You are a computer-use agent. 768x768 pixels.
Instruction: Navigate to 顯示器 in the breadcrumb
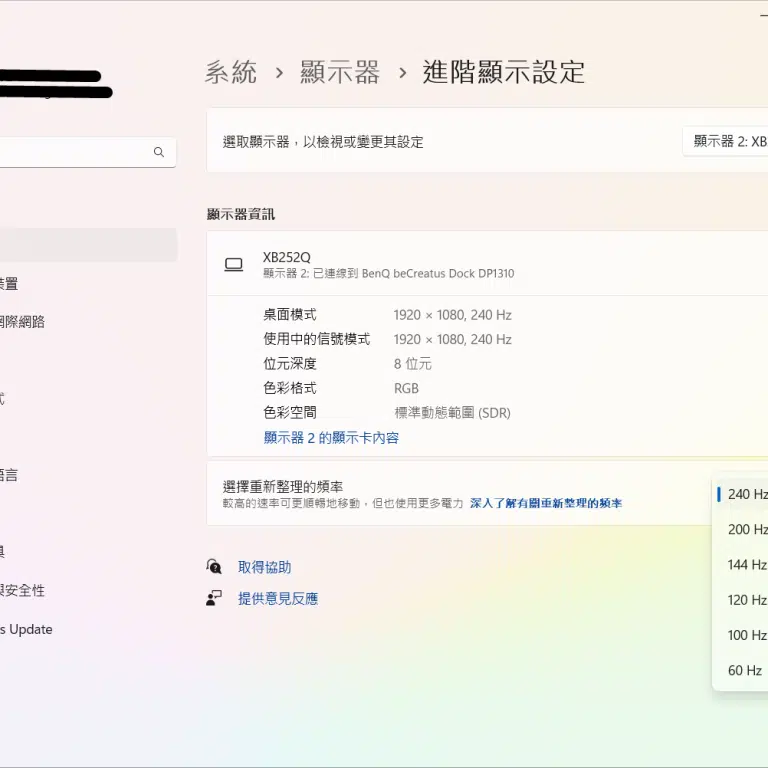(339, 72)
